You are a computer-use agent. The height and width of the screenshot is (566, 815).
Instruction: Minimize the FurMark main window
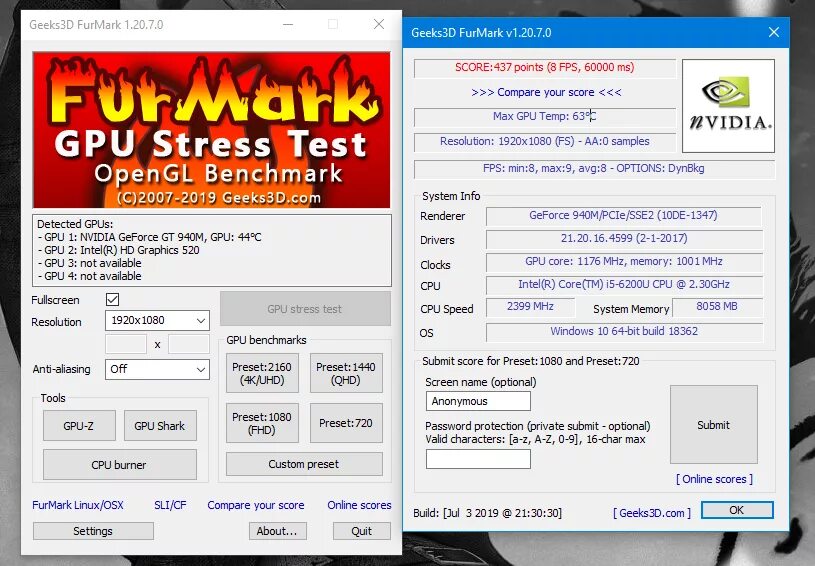coord(288,24)
